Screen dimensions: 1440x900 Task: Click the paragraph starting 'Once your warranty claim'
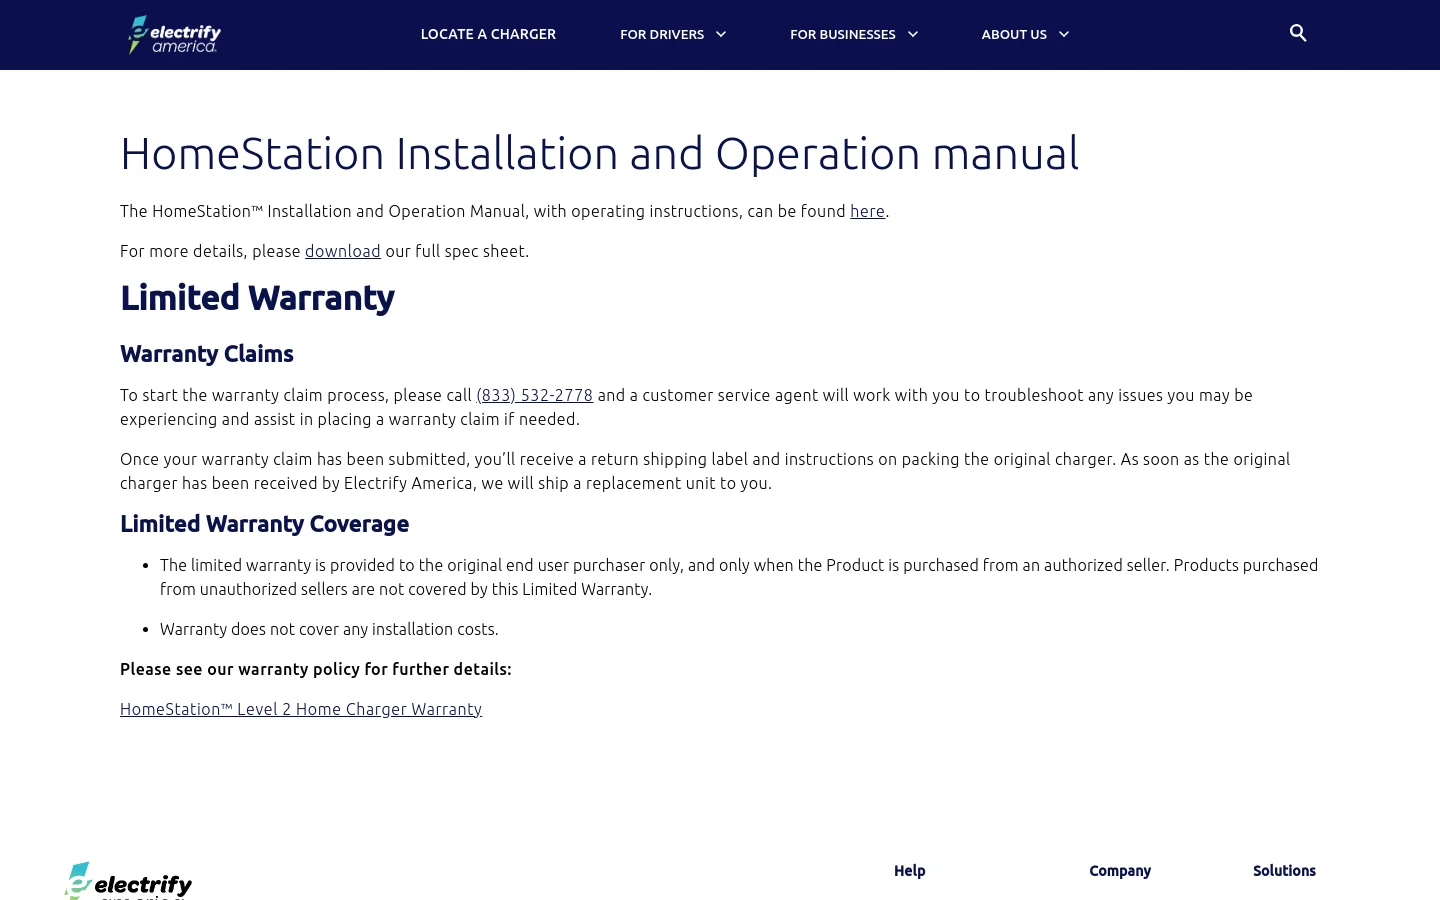click(705, 471)
